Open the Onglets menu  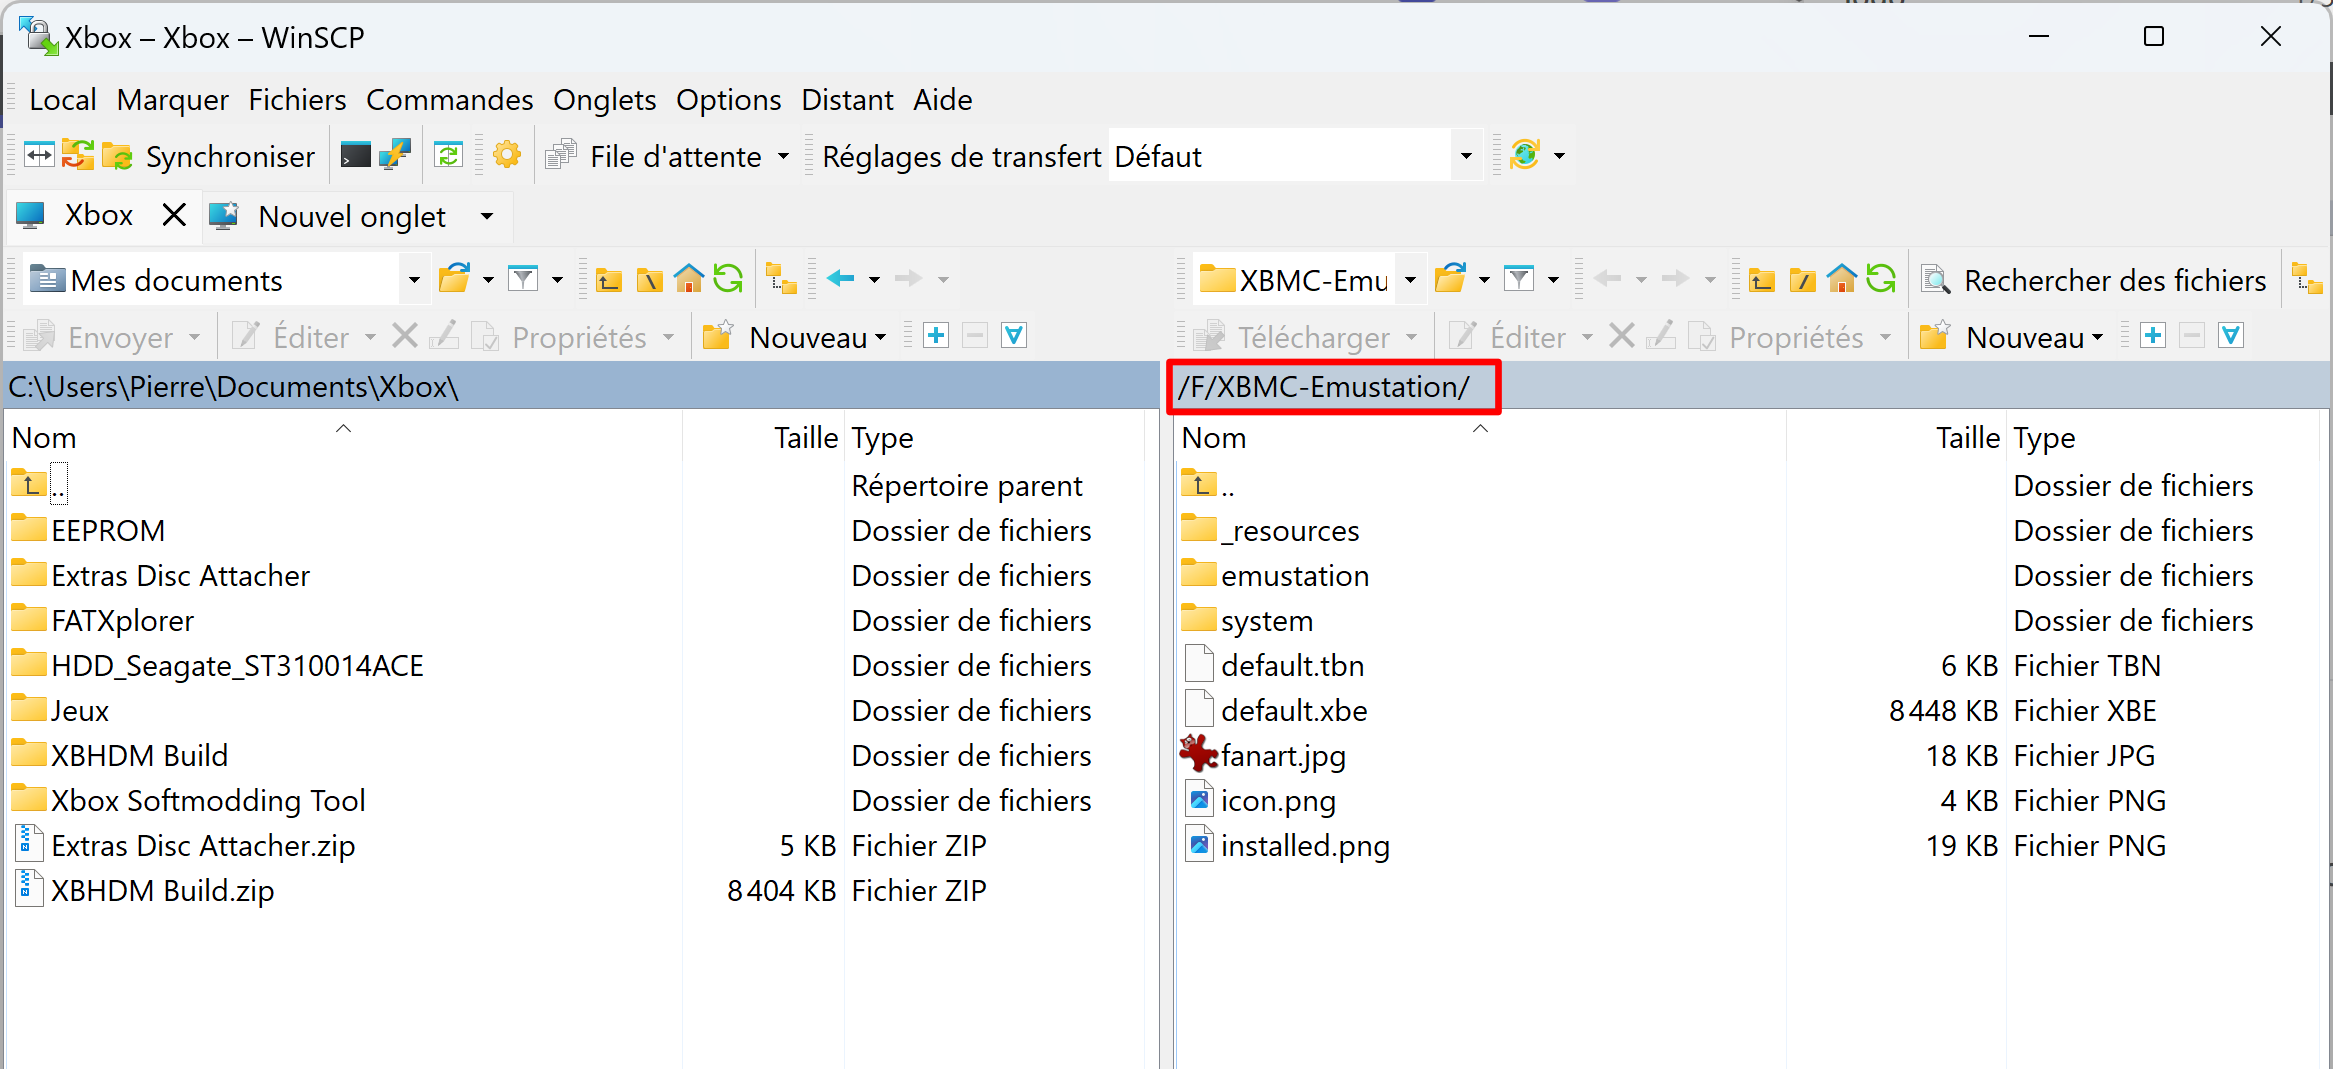coord(604,100)
